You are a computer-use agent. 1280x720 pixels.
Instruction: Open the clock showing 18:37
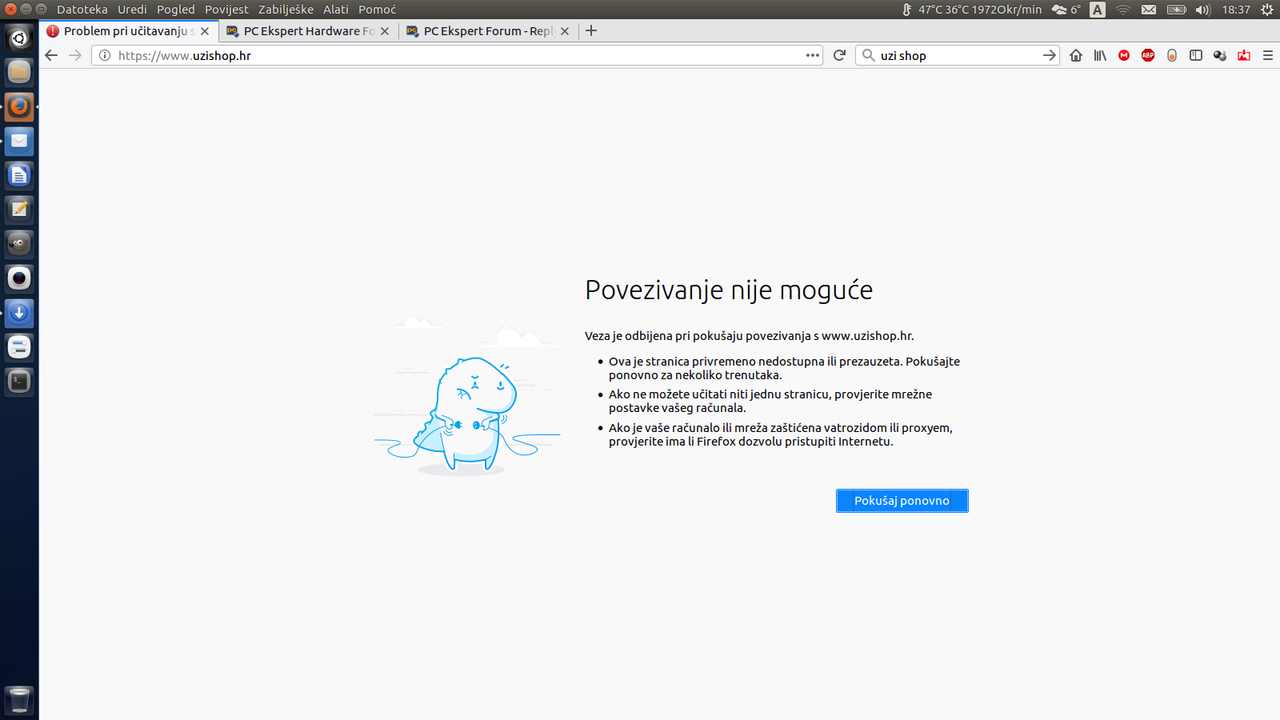[1236, 9]
